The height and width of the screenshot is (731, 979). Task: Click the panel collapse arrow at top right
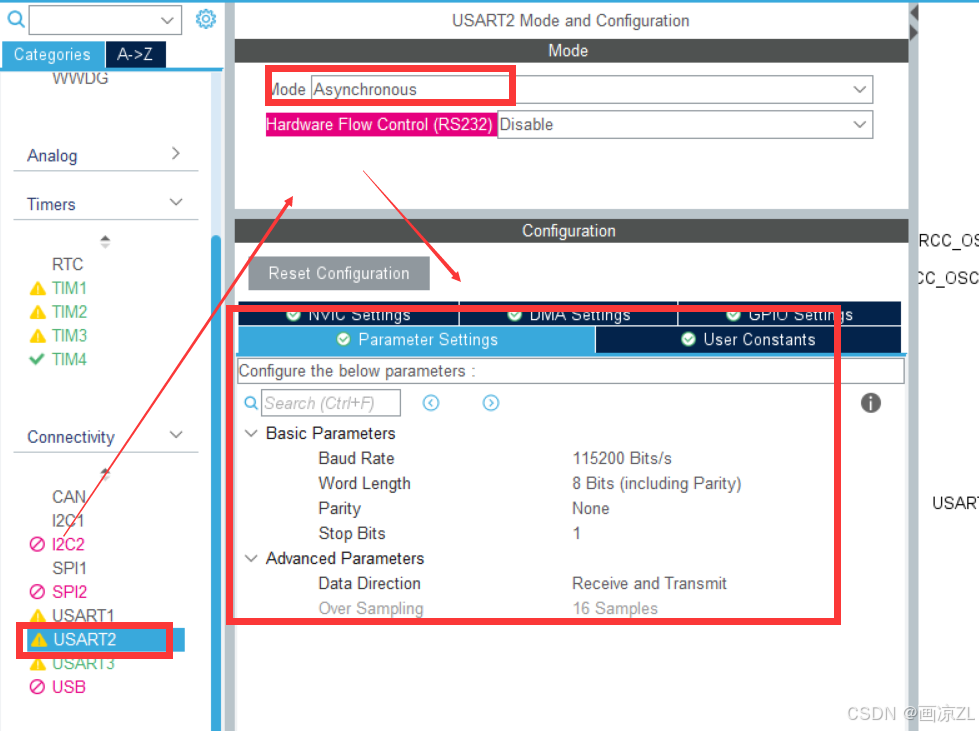(914, 12)
